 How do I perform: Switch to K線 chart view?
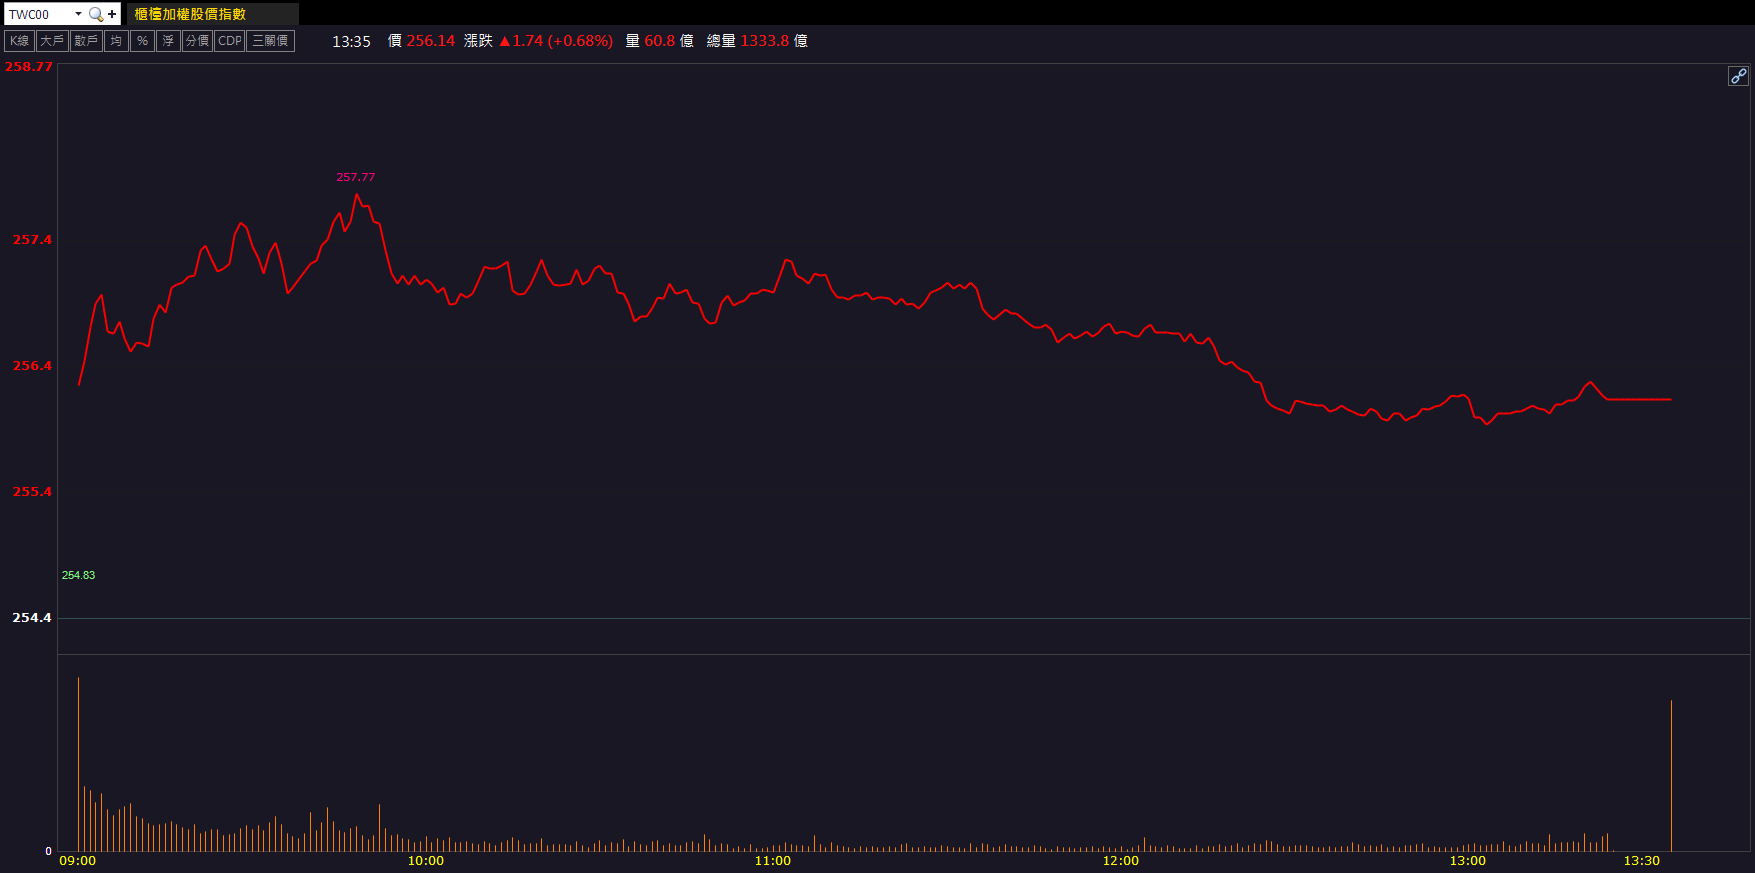[20, 41]
